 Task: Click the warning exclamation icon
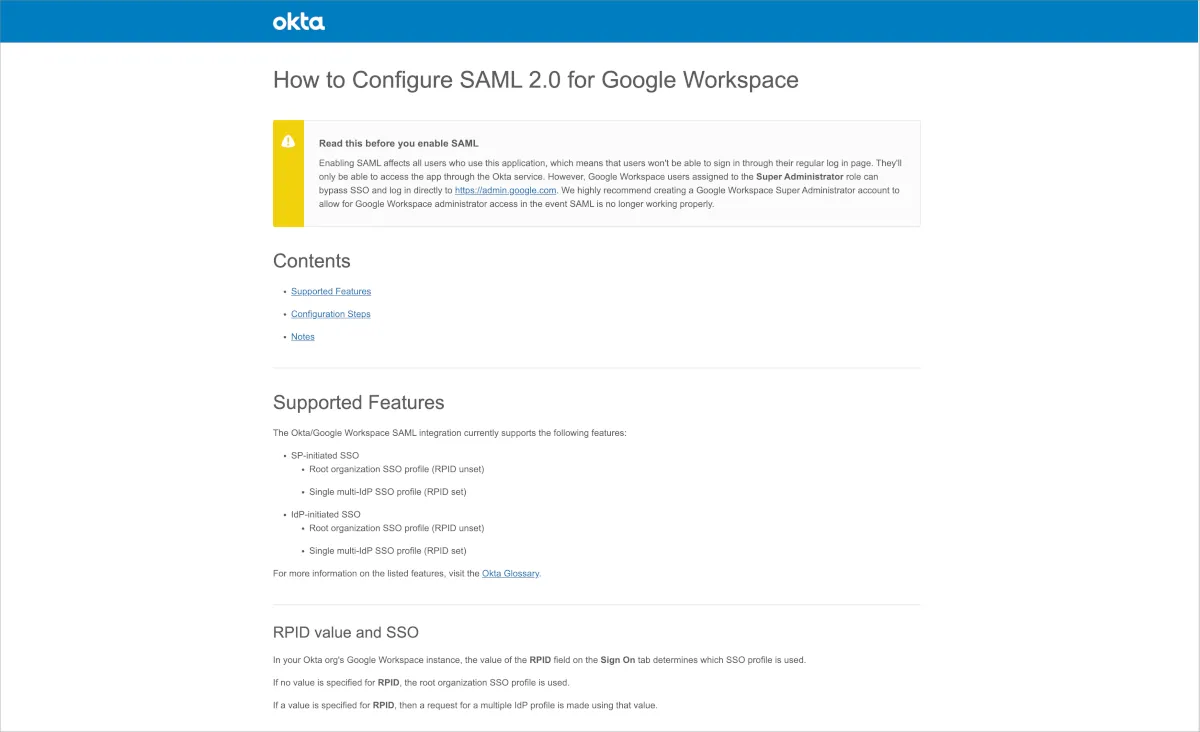[288, 142]
